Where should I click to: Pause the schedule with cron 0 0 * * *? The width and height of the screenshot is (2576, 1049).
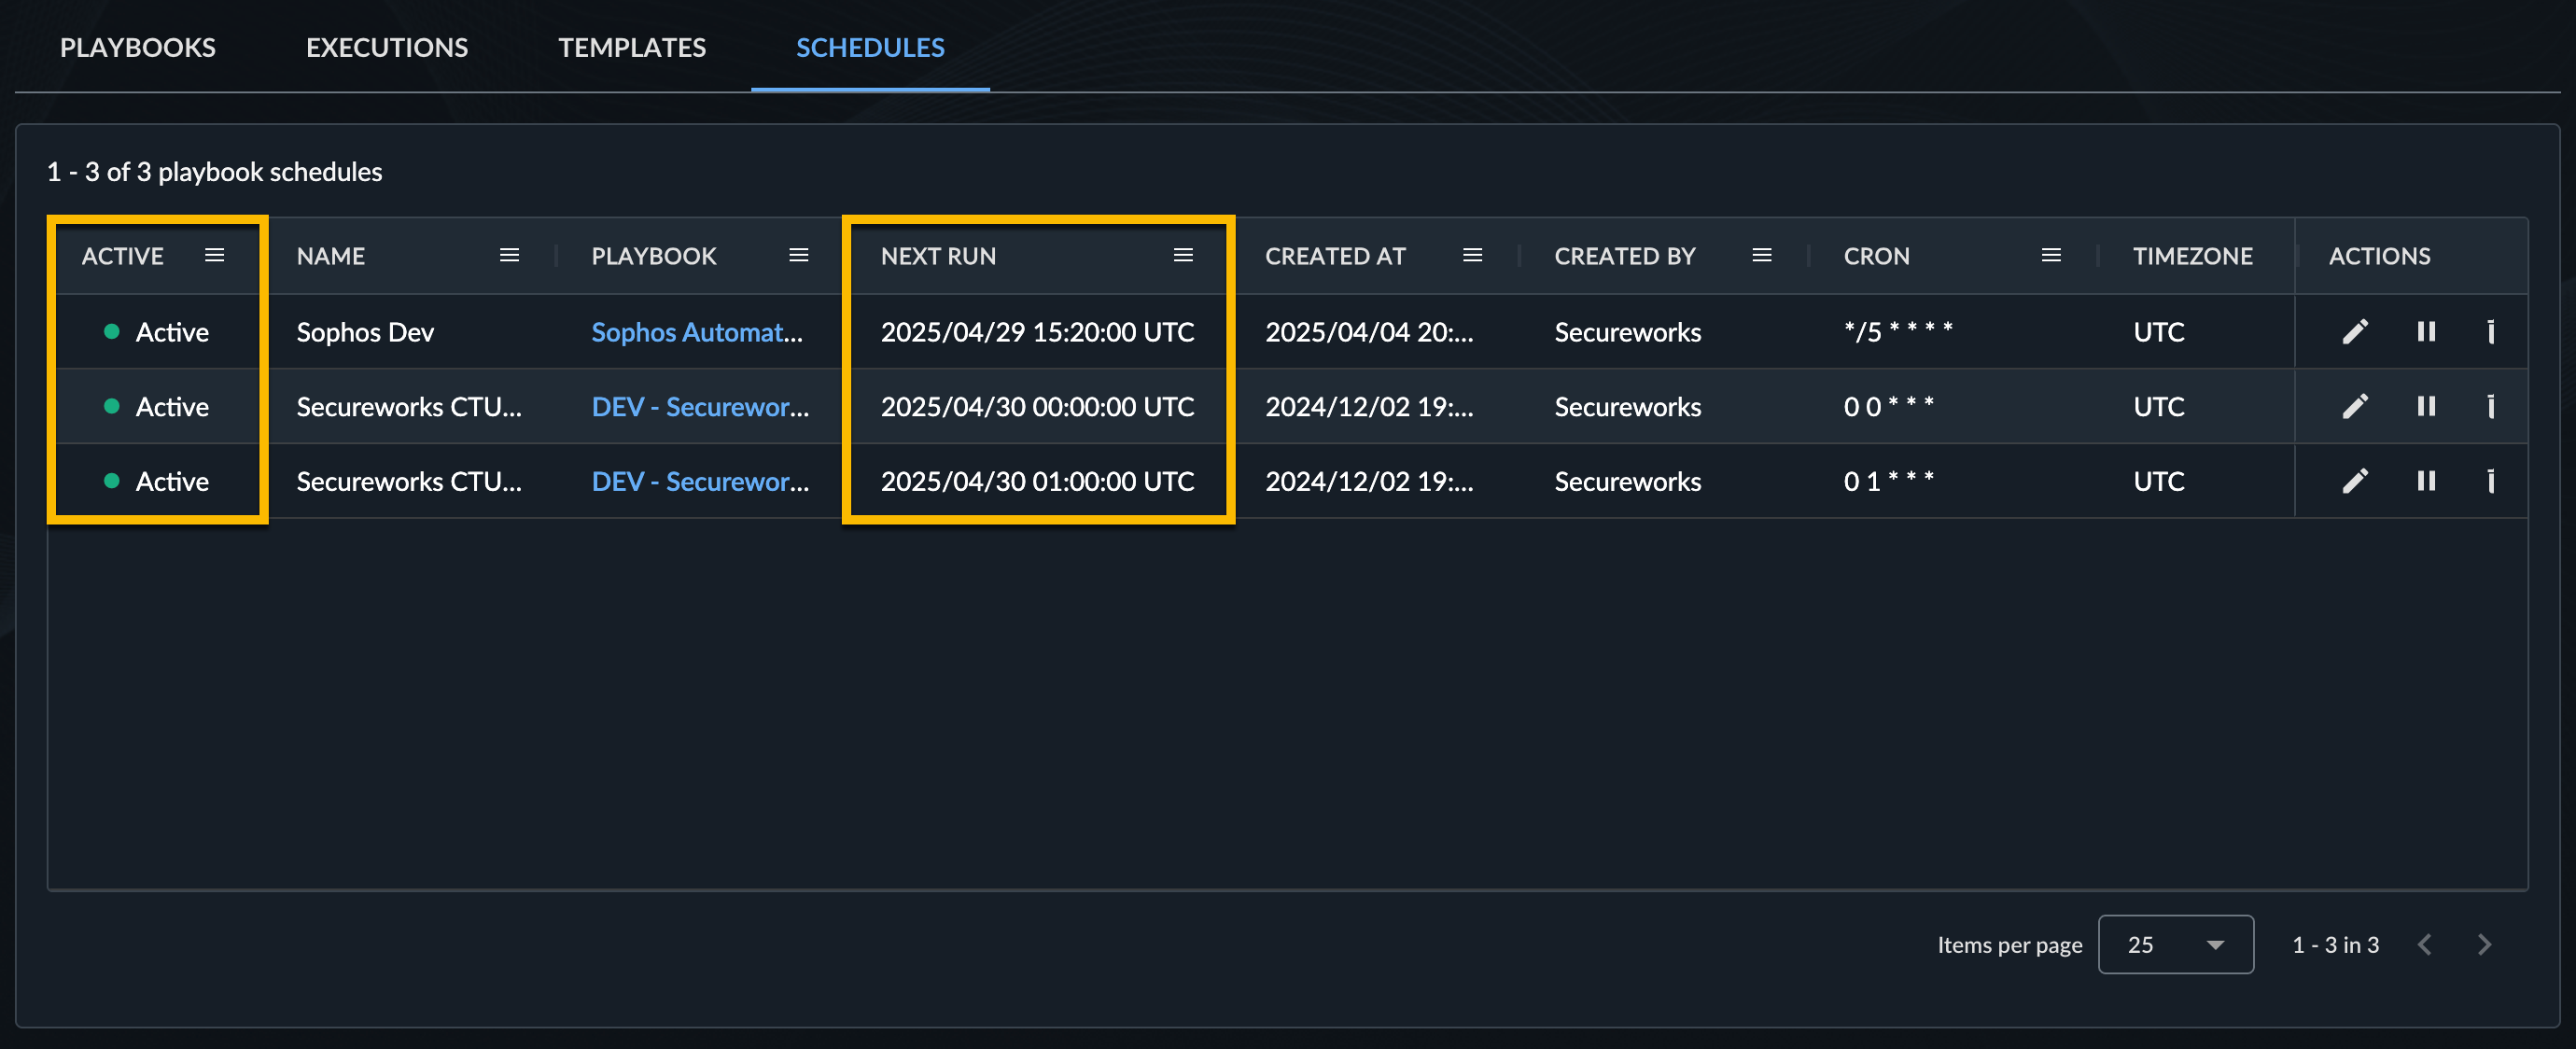[x=2426, y=406]
